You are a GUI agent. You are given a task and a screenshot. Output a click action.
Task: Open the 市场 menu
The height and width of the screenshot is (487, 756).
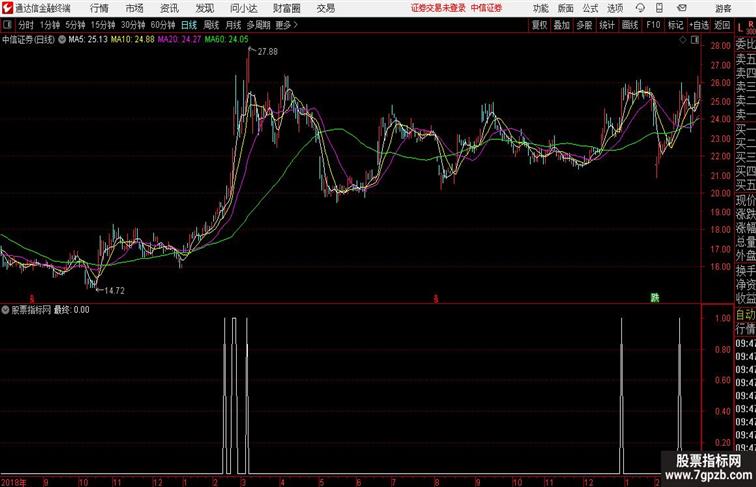[x=134, y=8]
